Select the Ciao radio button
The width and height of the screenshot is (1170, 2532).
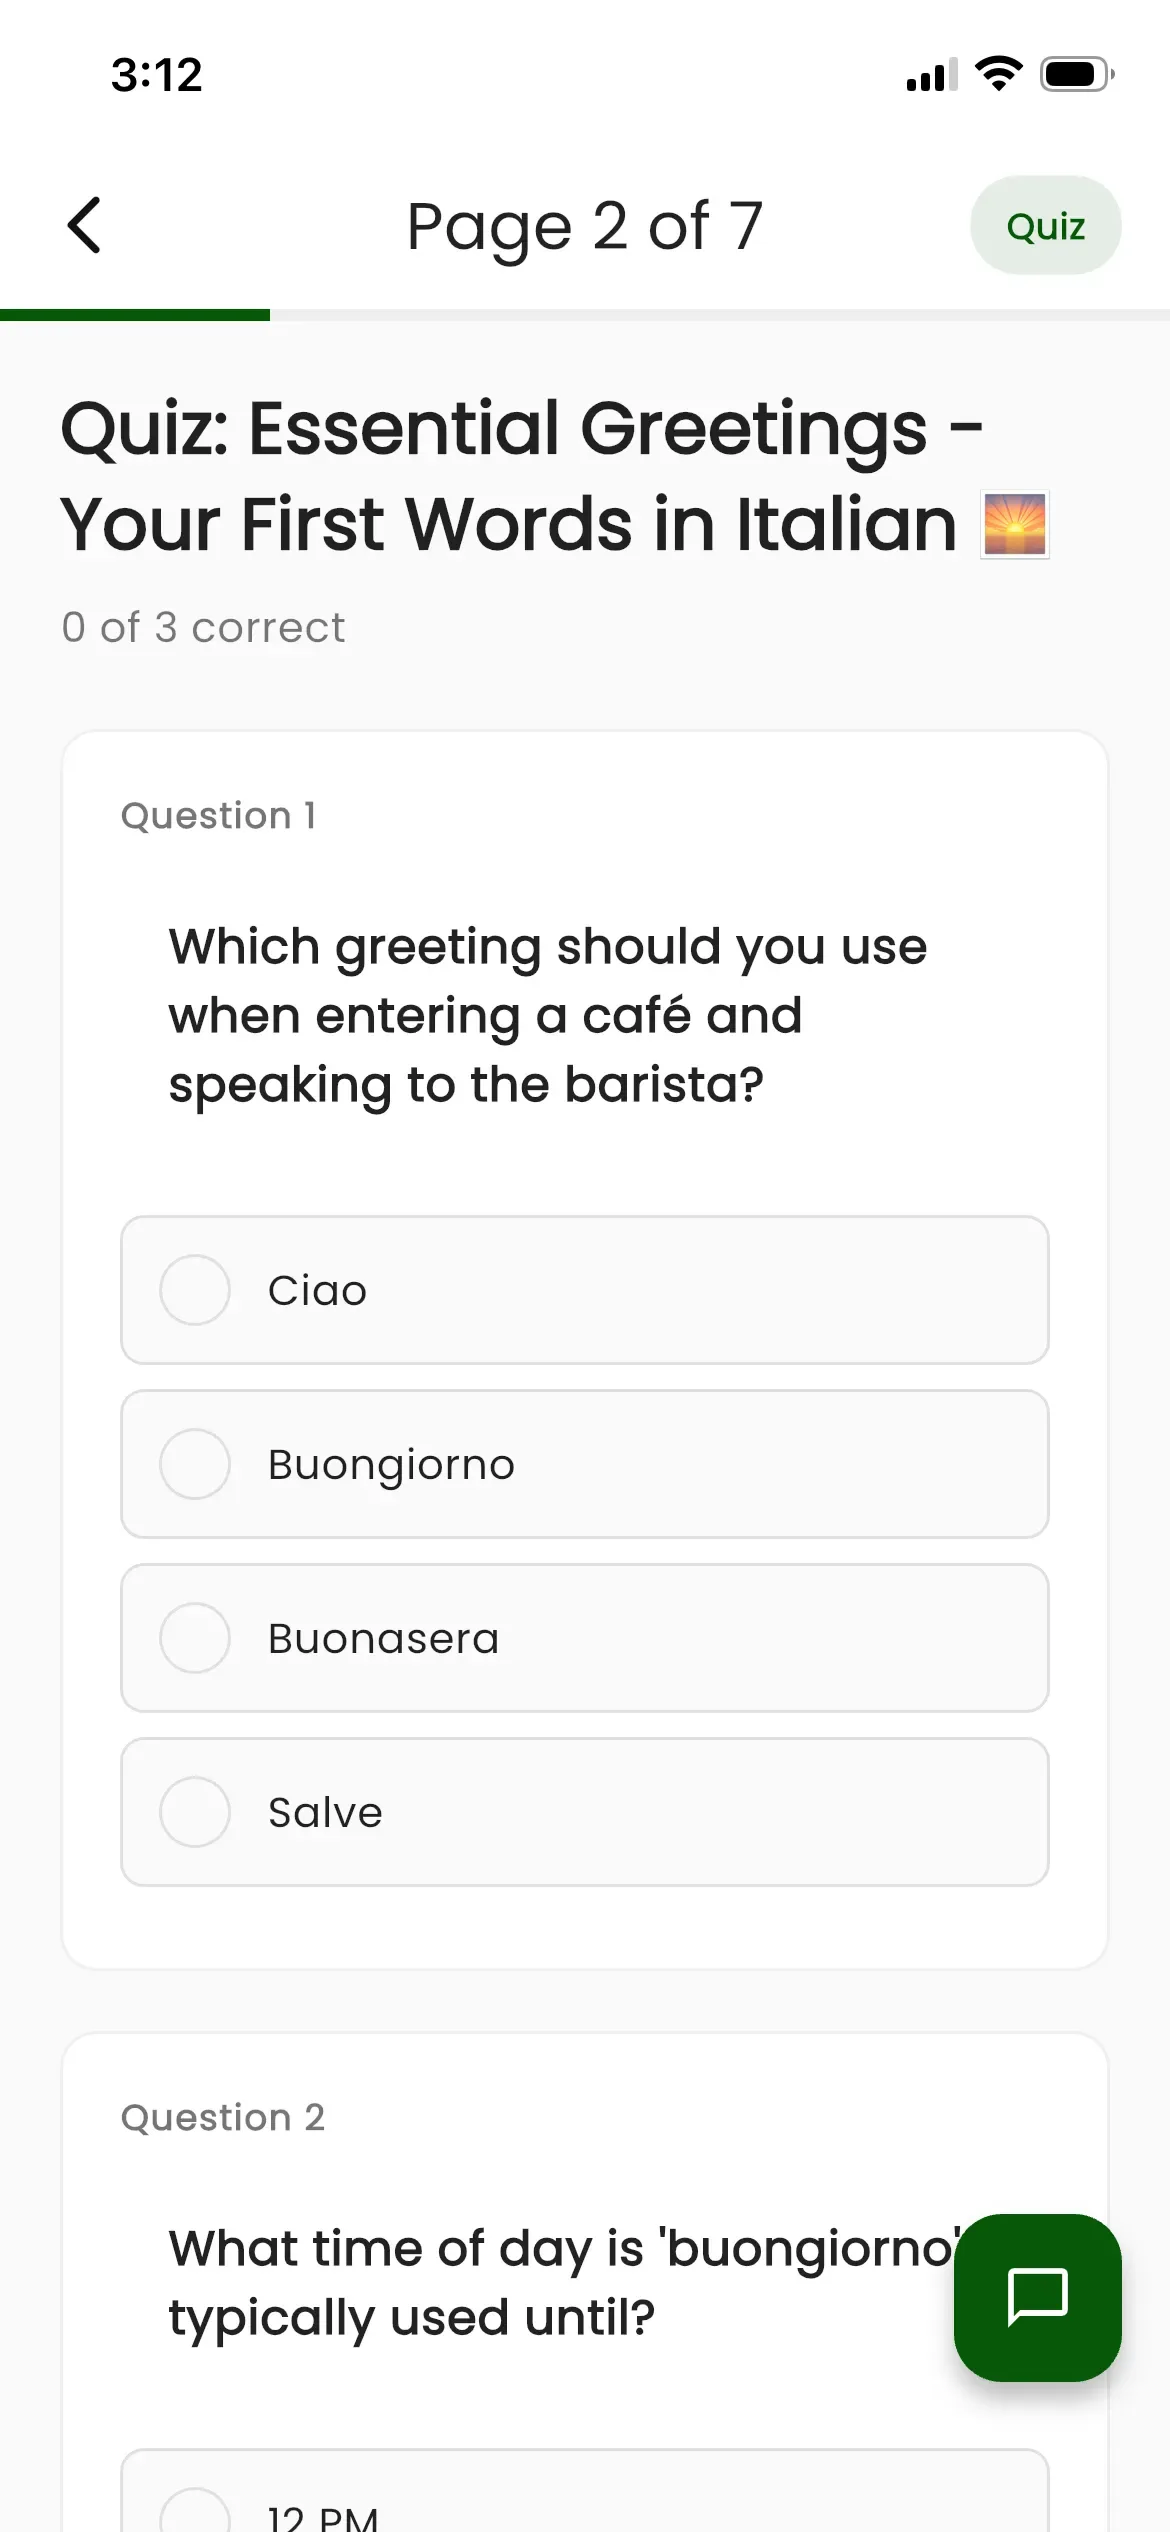point(195,1290)
